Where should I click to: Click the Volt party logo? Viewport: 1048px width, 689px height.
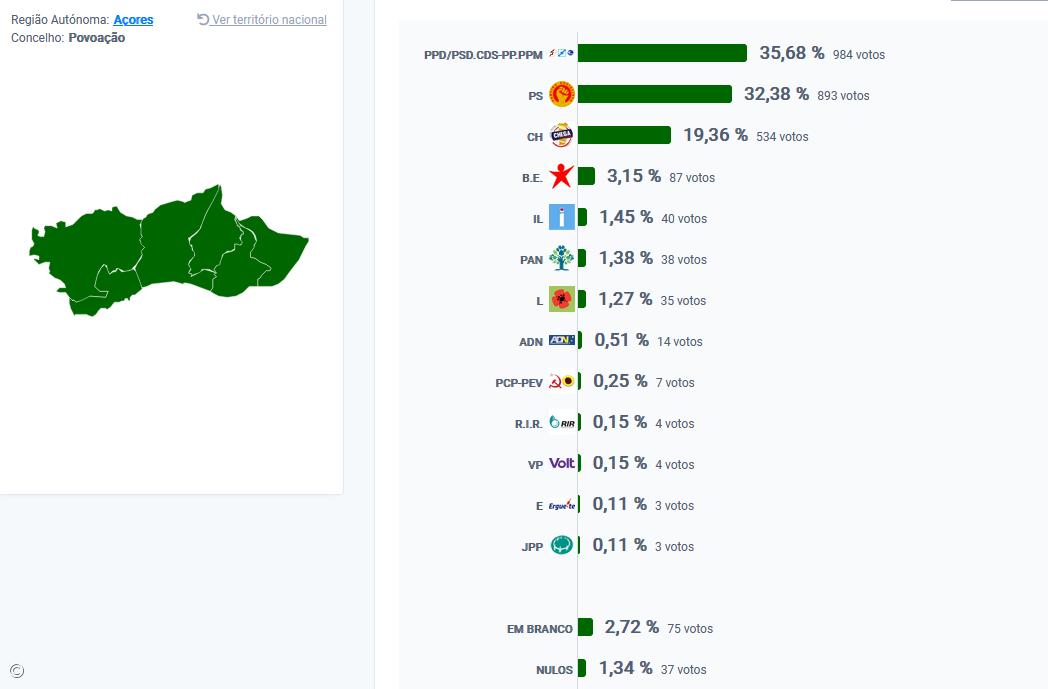(x=562, y=463)
